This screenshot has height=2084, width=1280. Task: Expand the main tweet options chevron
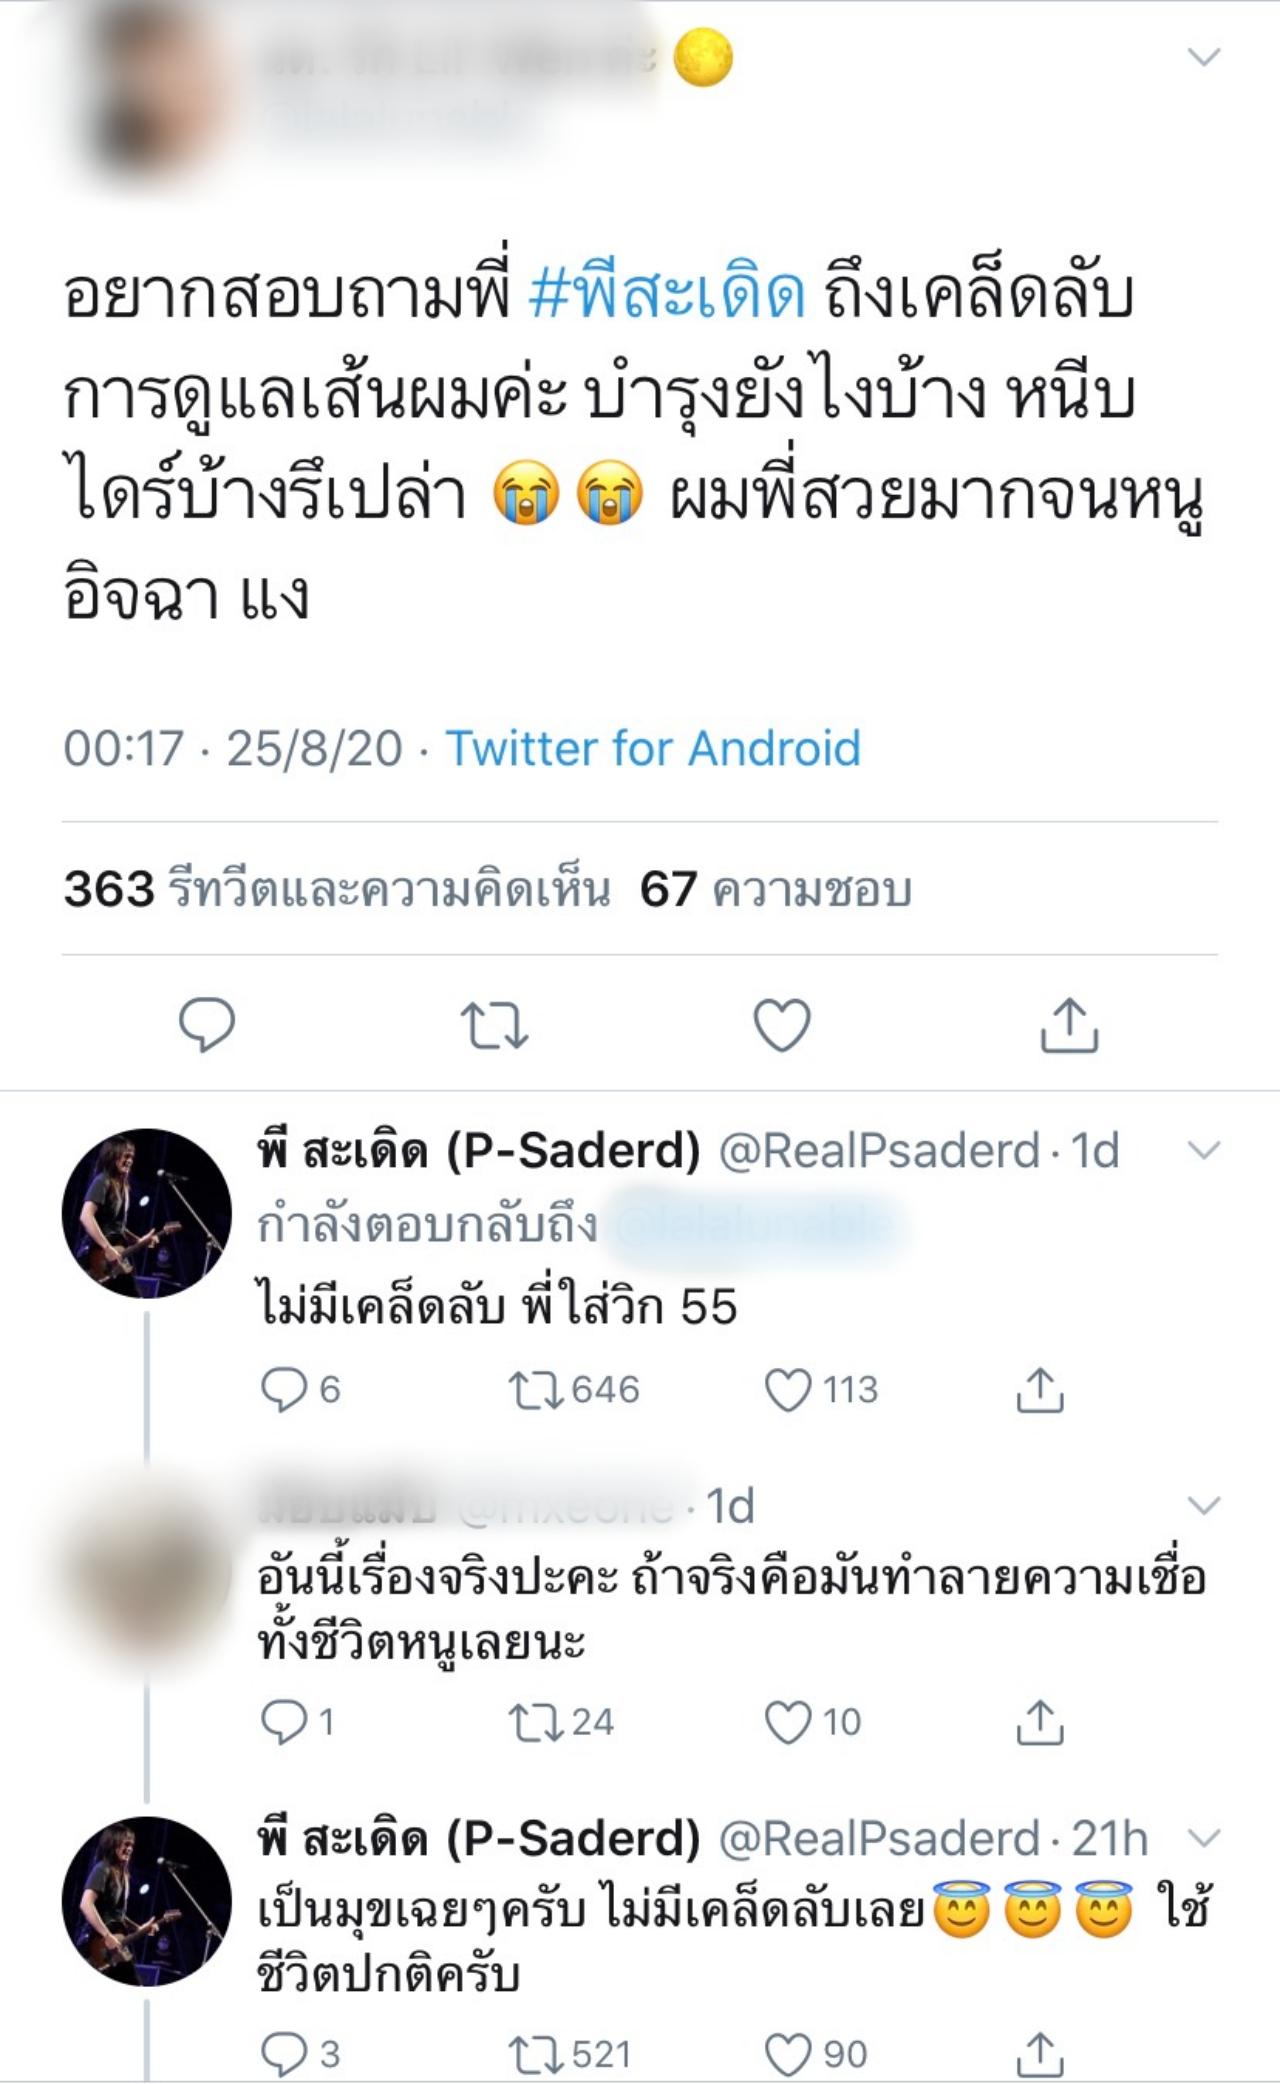[1203, 57]
